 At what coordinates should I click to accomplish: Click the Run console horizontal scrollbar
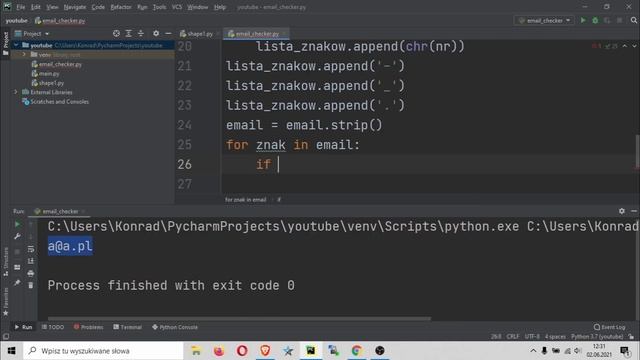click(239, 318)
